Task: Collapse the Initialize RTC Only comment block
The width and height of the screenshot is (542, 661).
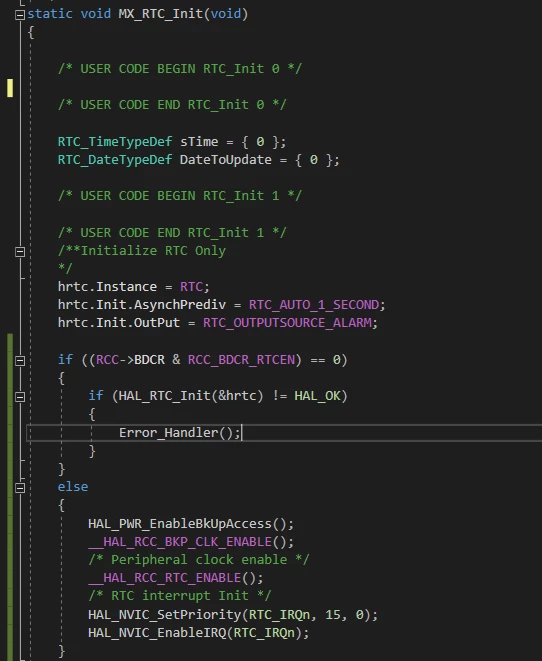Action: pyautogui.click(x=20, y=252)
